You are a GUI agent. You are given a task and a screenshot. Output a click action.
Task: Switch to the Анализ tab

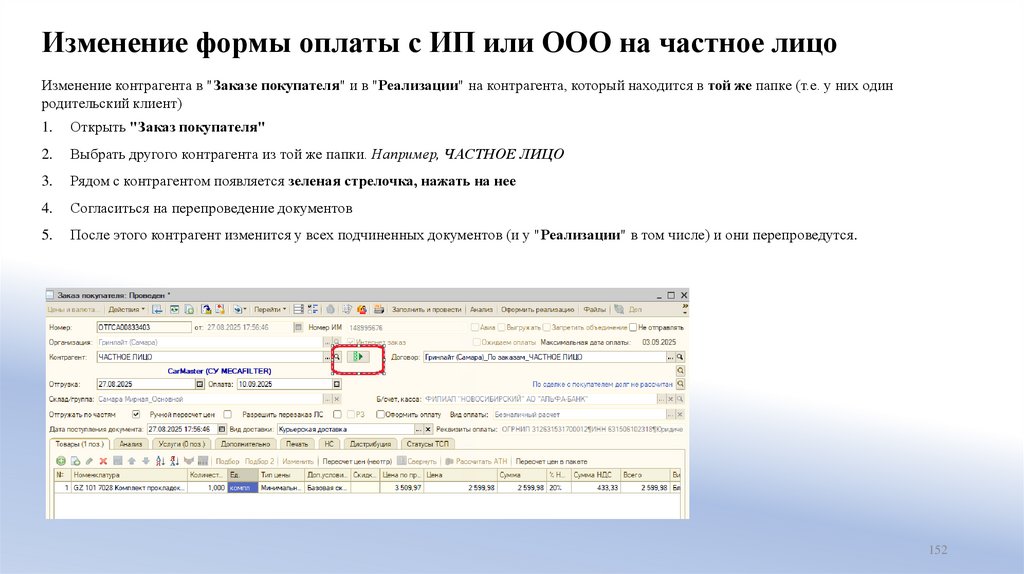(x=131, y=444)
